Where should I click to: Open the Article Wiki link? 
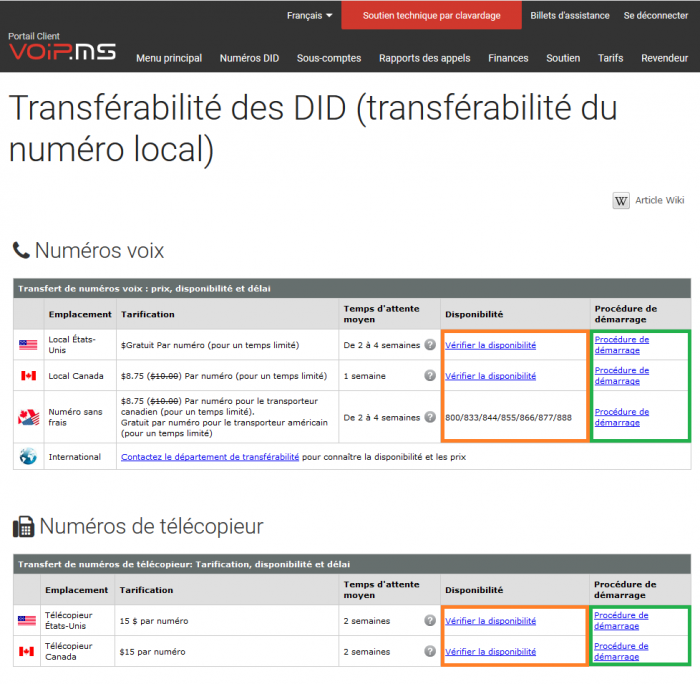659,200
